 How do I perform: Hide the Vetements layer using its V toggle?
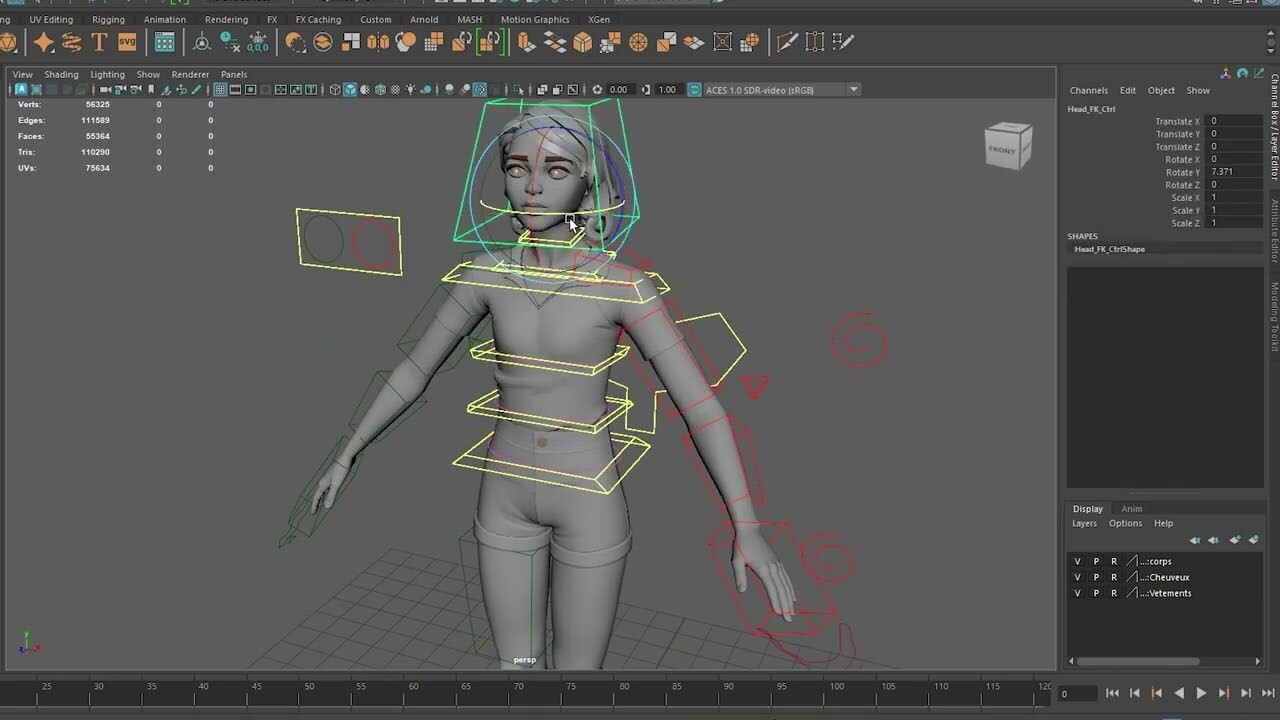1078,593
